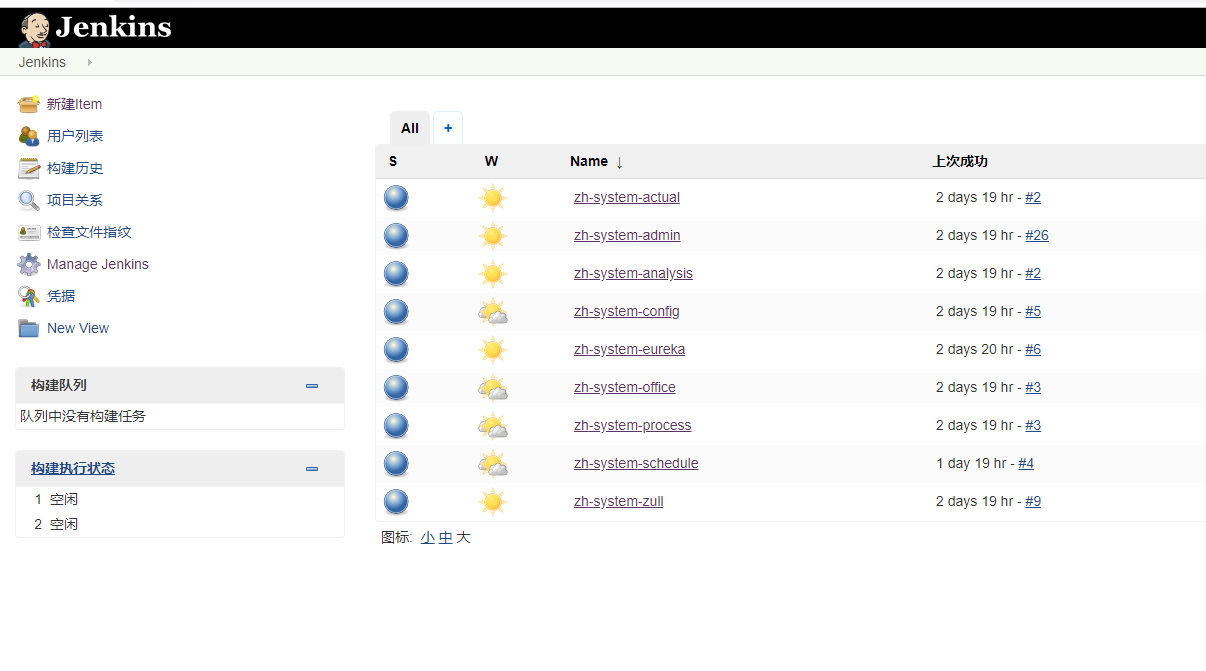The width and height of the screenshot is (1206, 671).
Task: Click cloudy weather icon for zh-system-process
Action: click(493, 426)
